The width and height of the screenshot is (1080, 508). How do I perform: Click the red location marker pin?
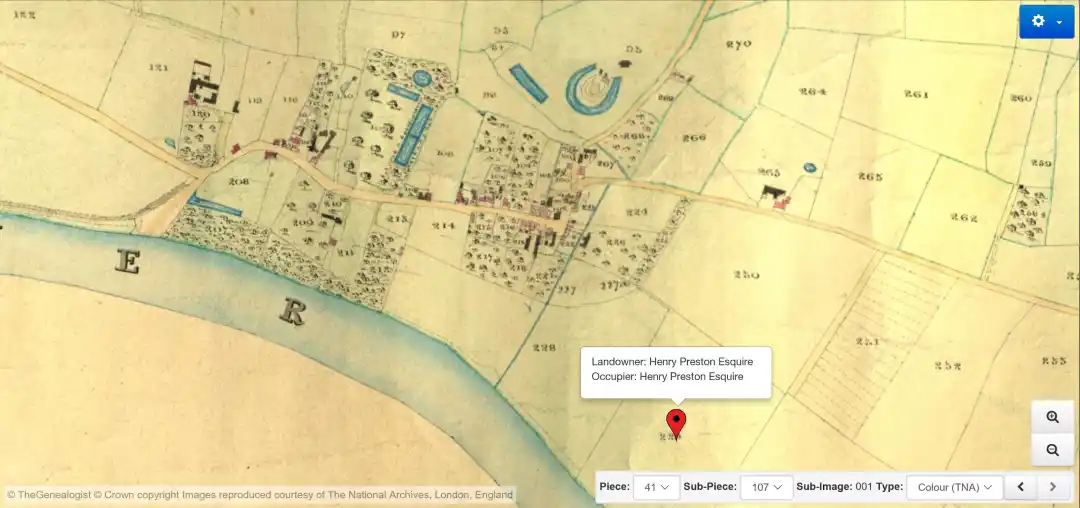pyautogui.click(x=676, y=423)
